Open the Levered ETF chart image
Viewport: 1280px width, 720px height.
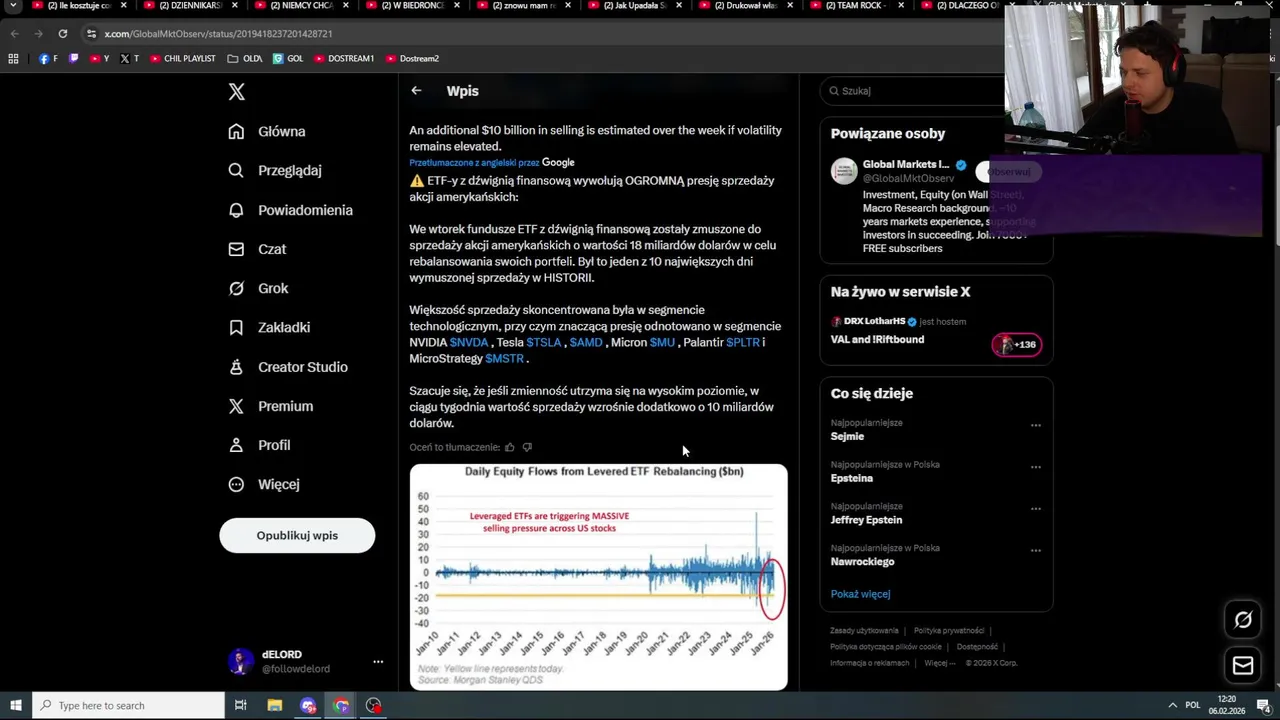click(598, 577)
